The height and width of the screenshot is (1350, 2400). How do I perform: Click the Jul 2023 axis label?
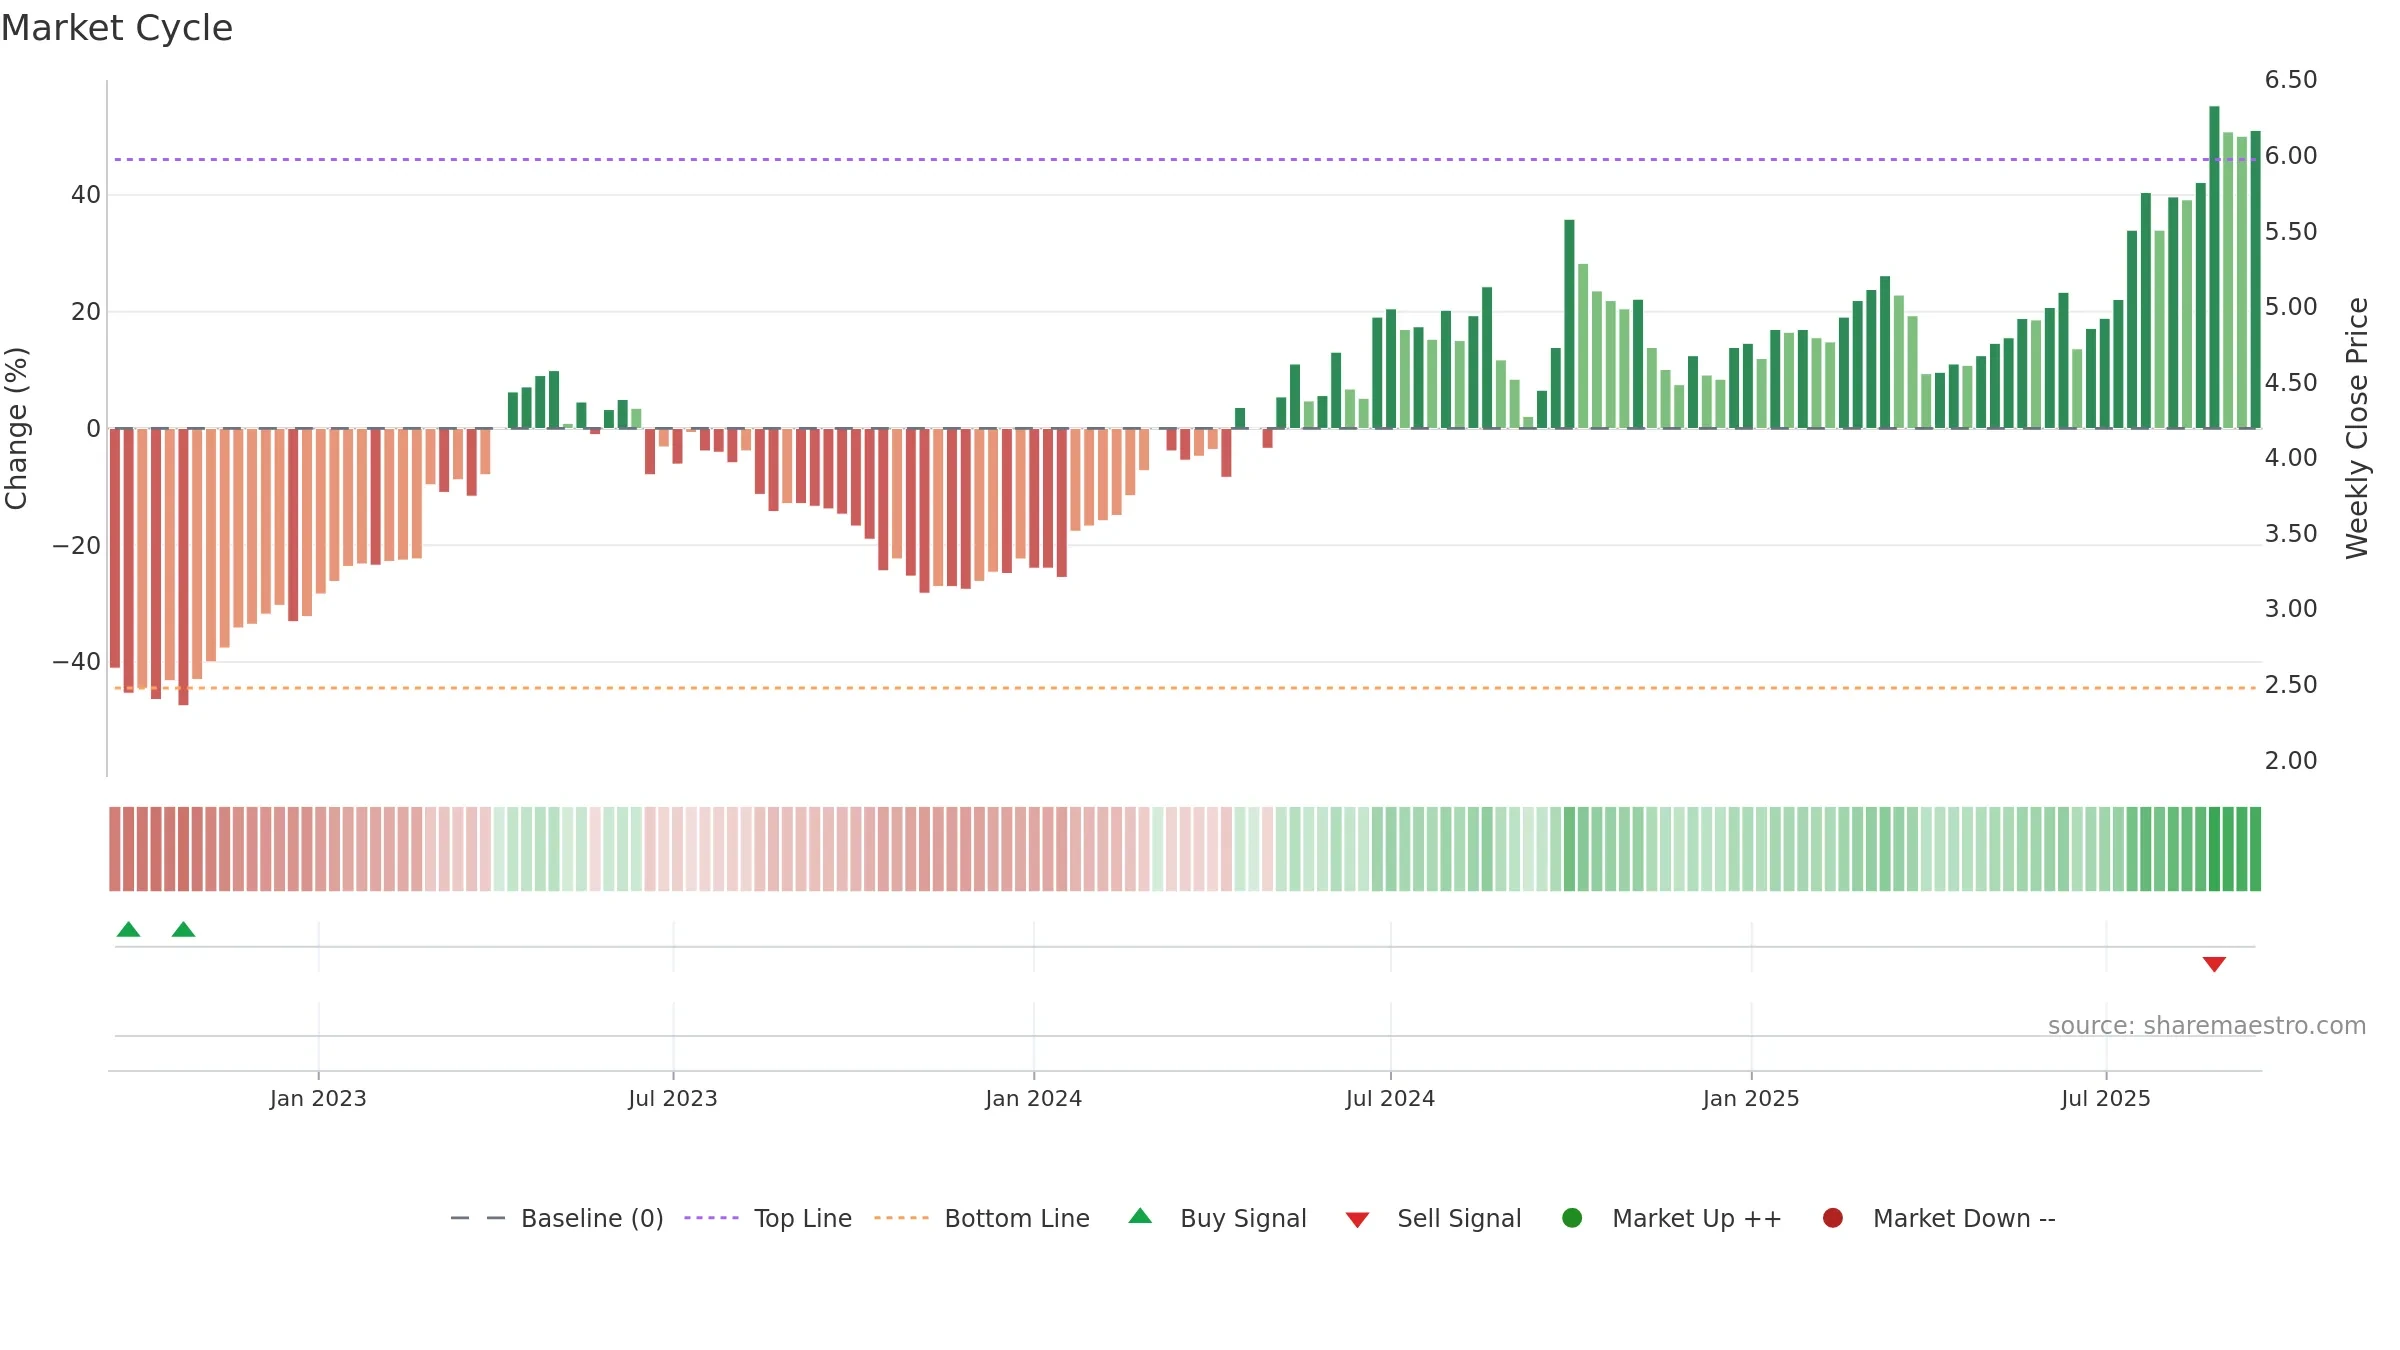pos(673,1098)
